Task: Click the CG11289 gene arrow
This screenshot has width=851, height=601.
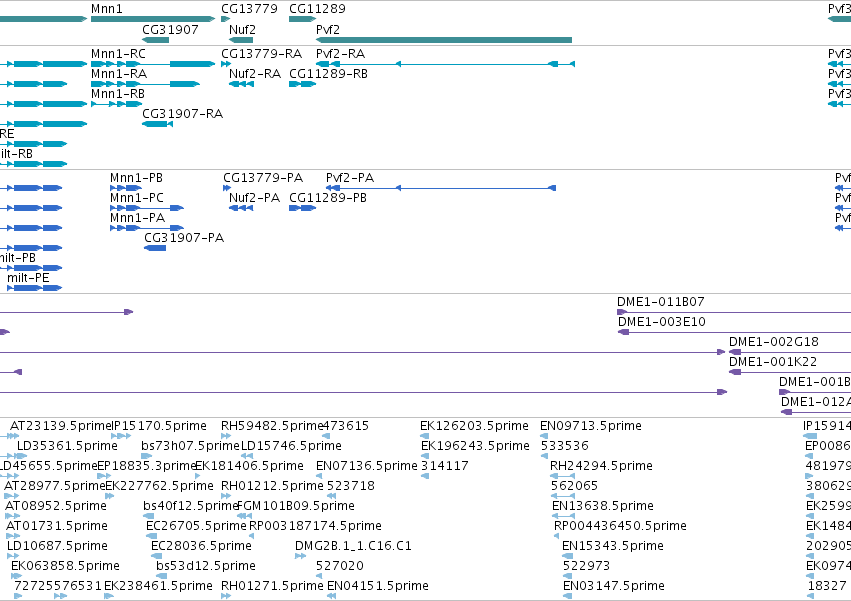Action: point(302,19)
